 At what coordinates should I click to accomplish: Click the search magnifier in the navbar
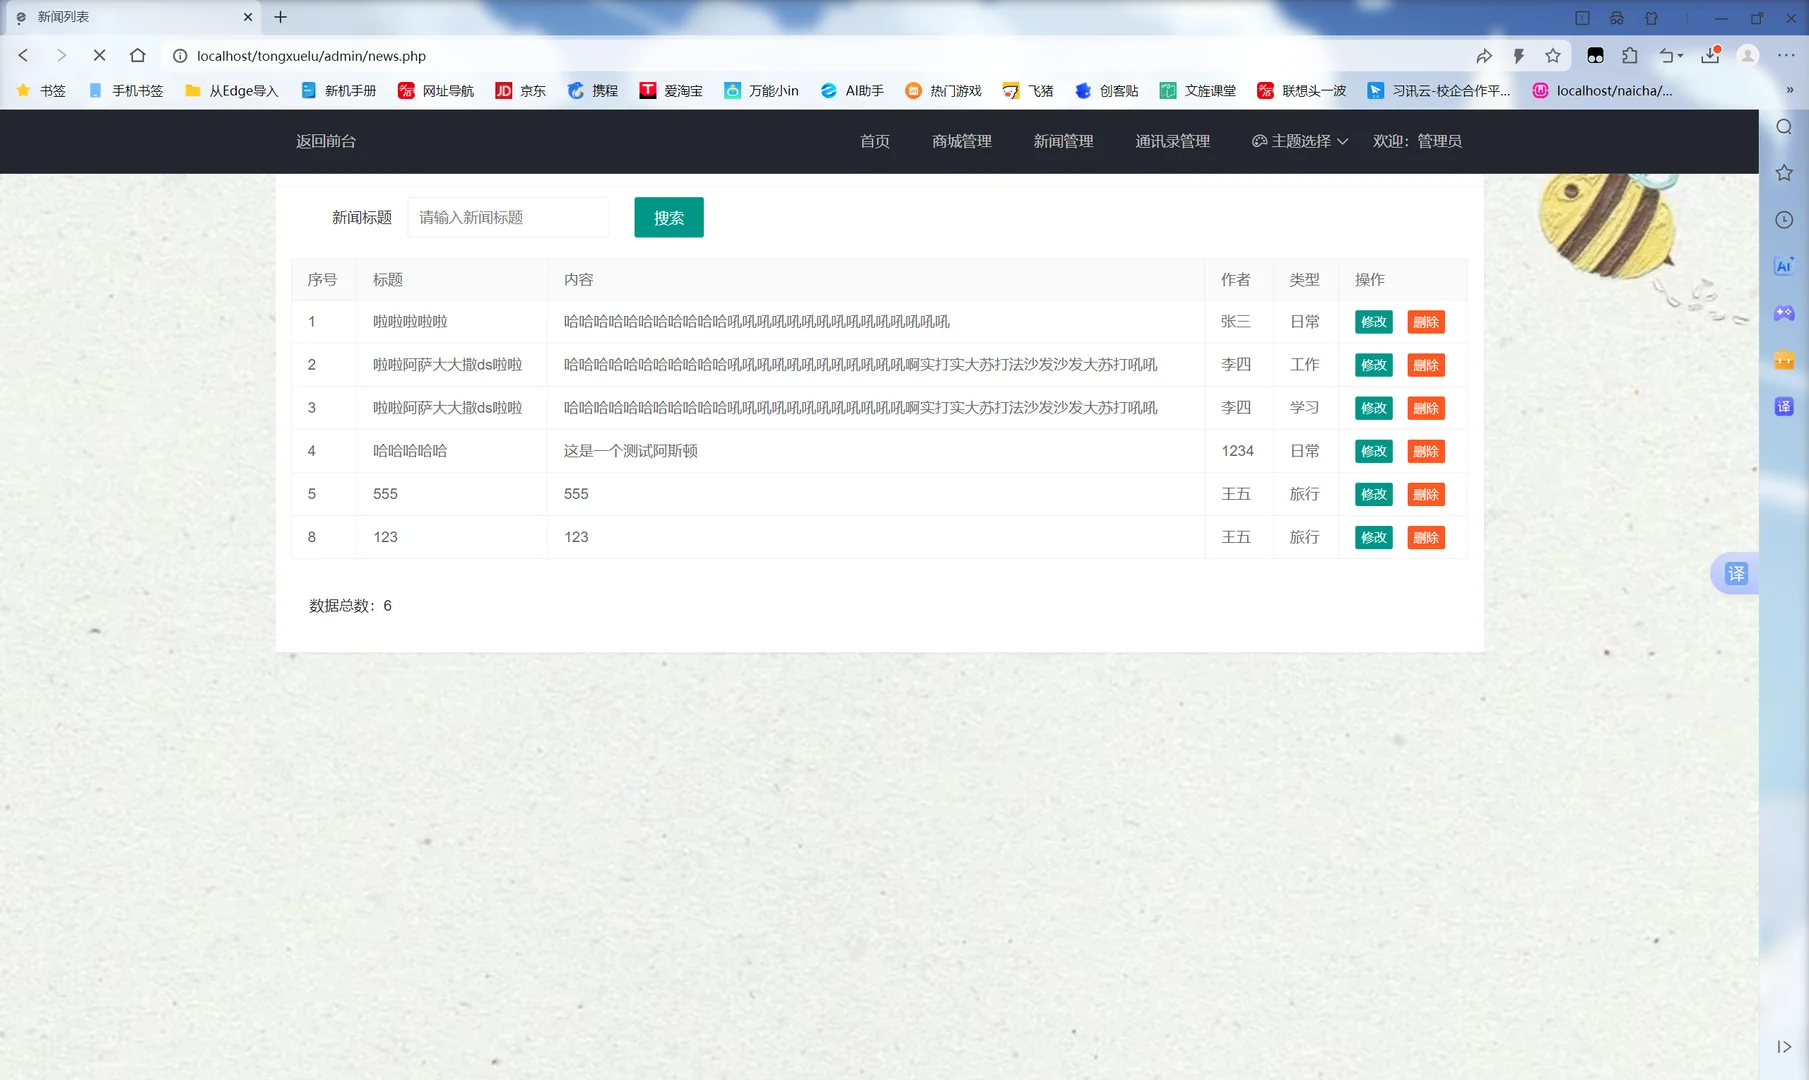pyautogui.click(x=1783, y=127)
